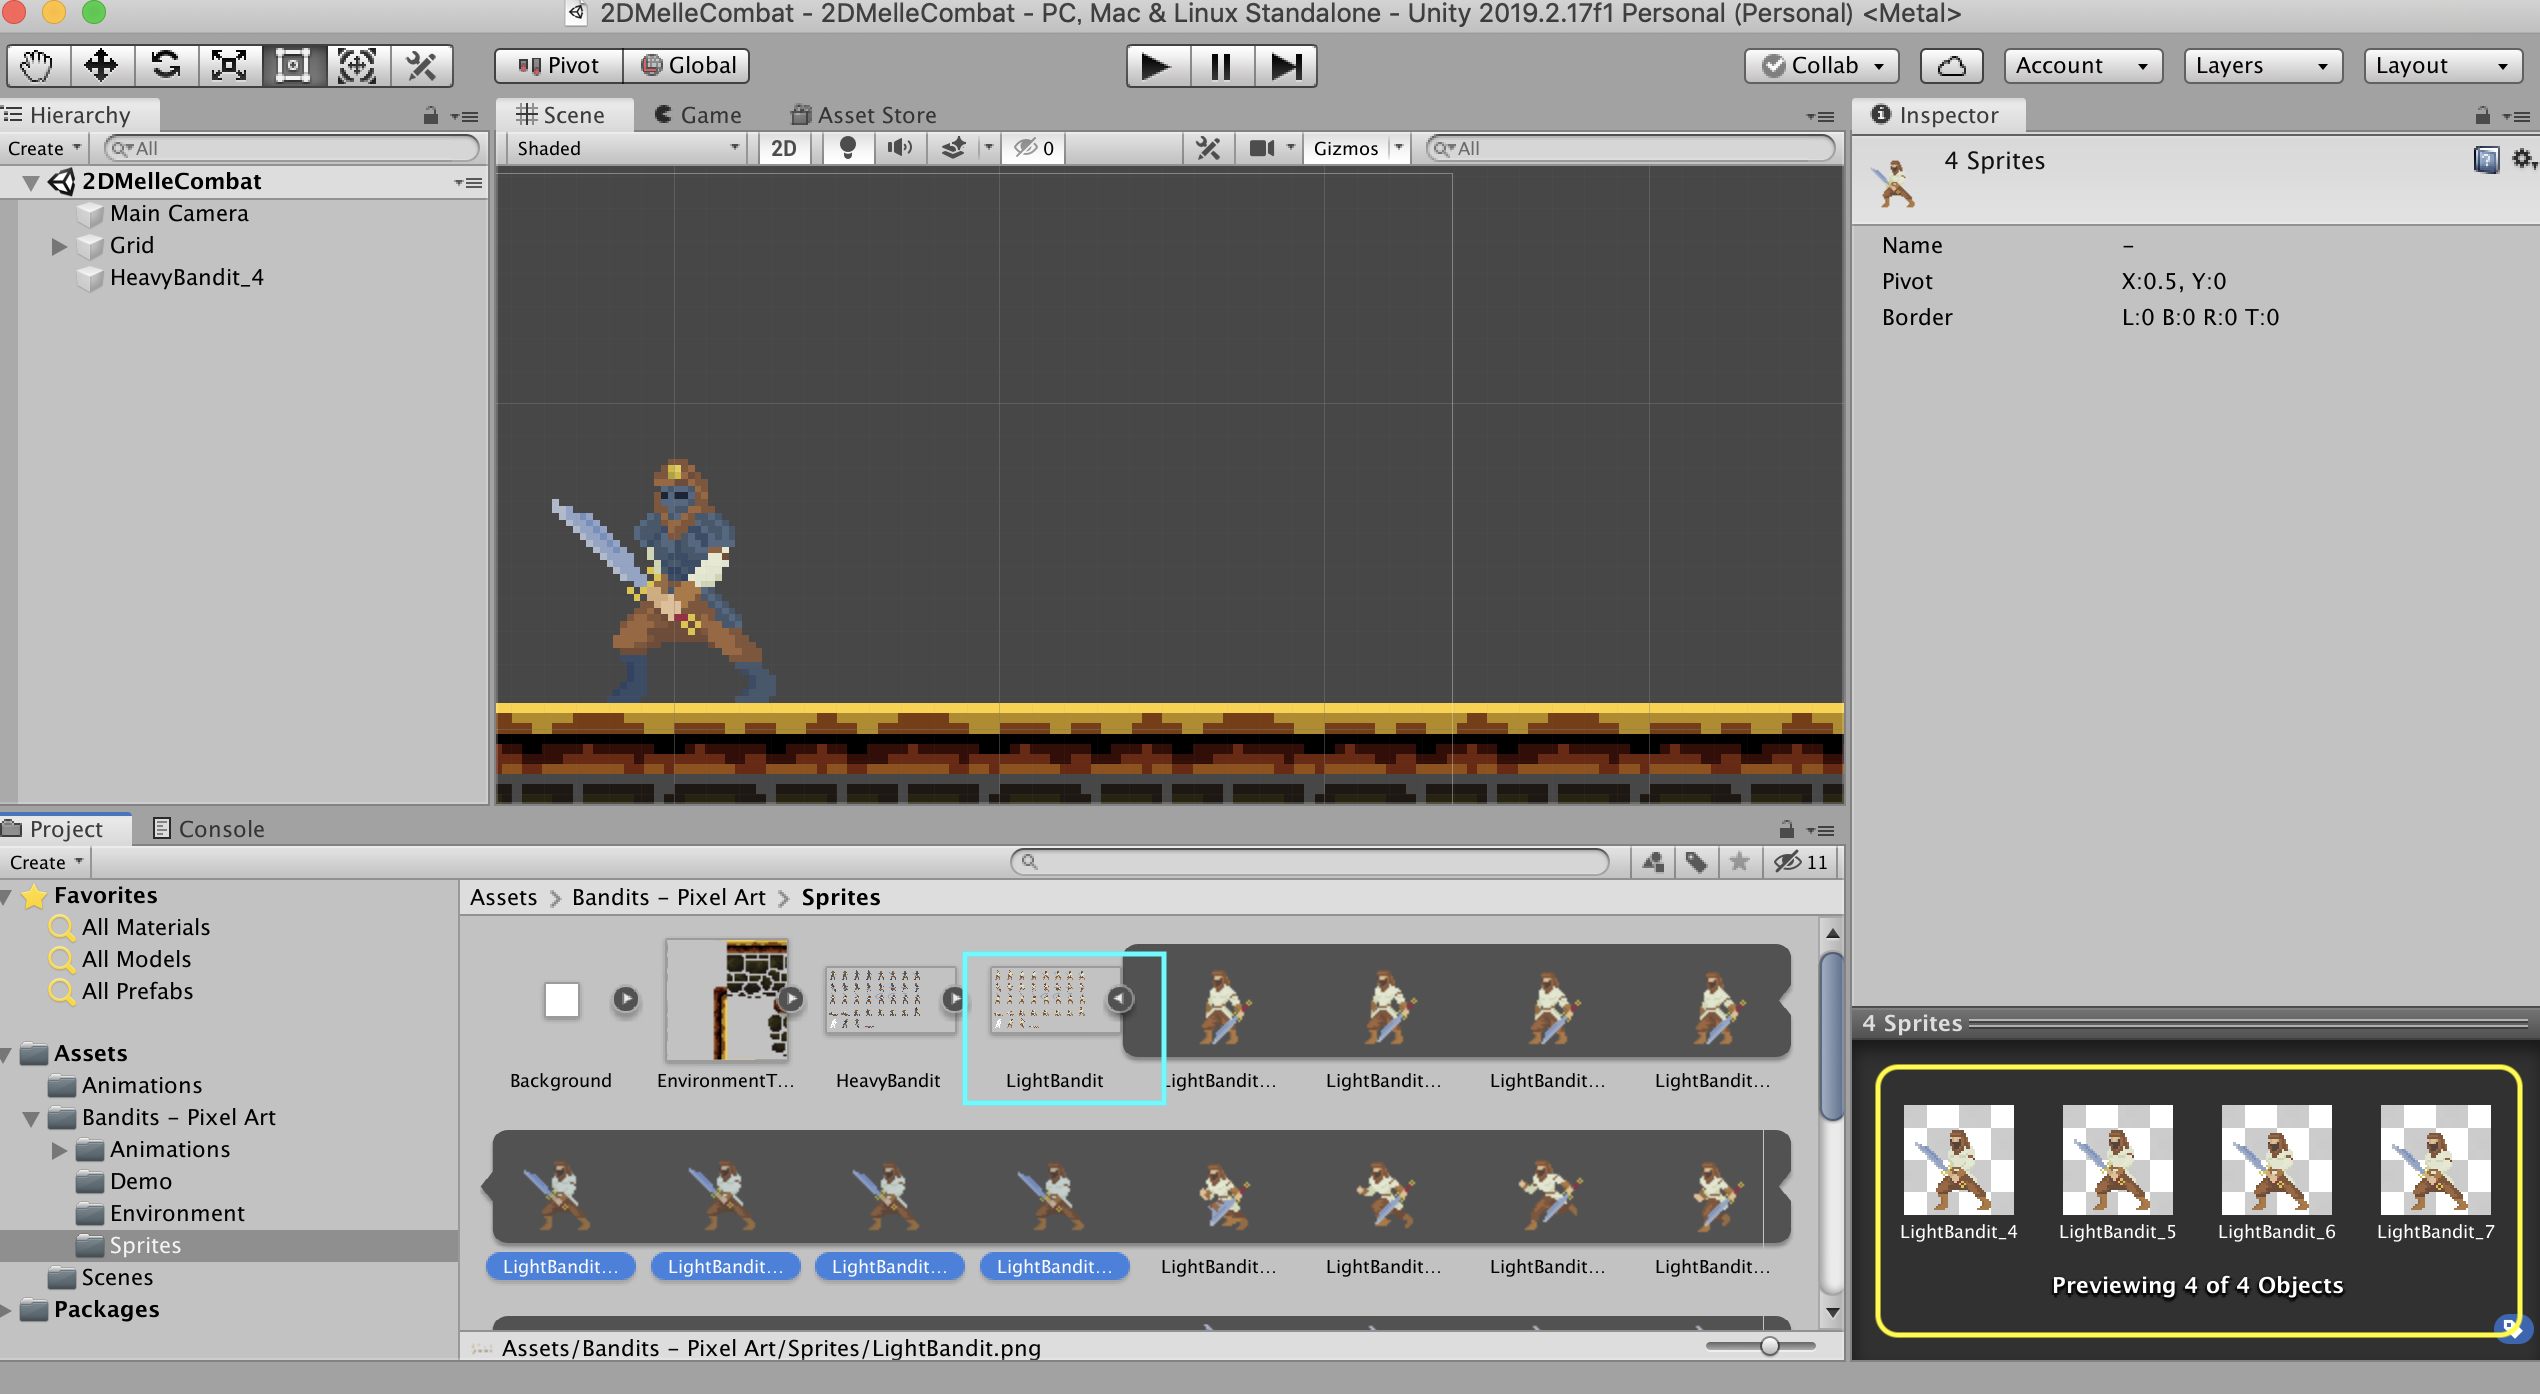Select the Move tool
The height and width of the screenshot is (1394, 2540).
click(x=101, y=66)
